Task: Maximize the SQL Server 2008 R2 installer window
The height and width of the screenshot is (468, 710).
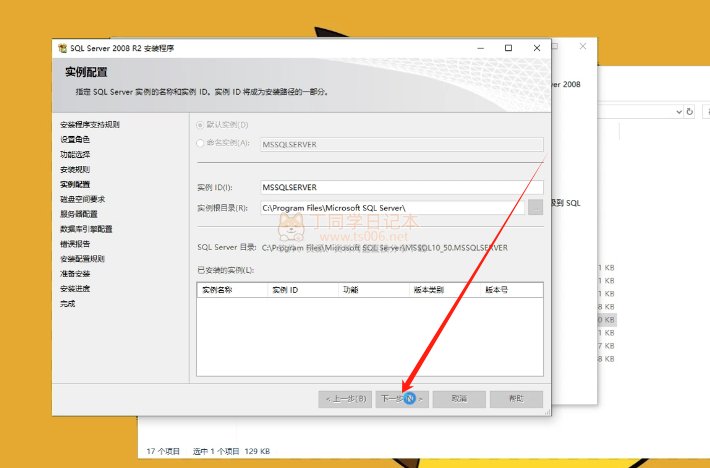Action: (509, 48)
